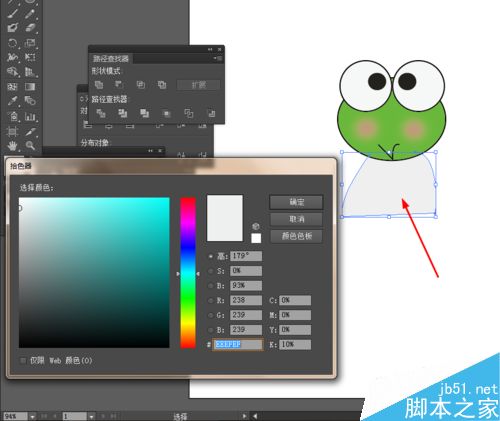Click the new color preview swatch

tap(225, 218)
